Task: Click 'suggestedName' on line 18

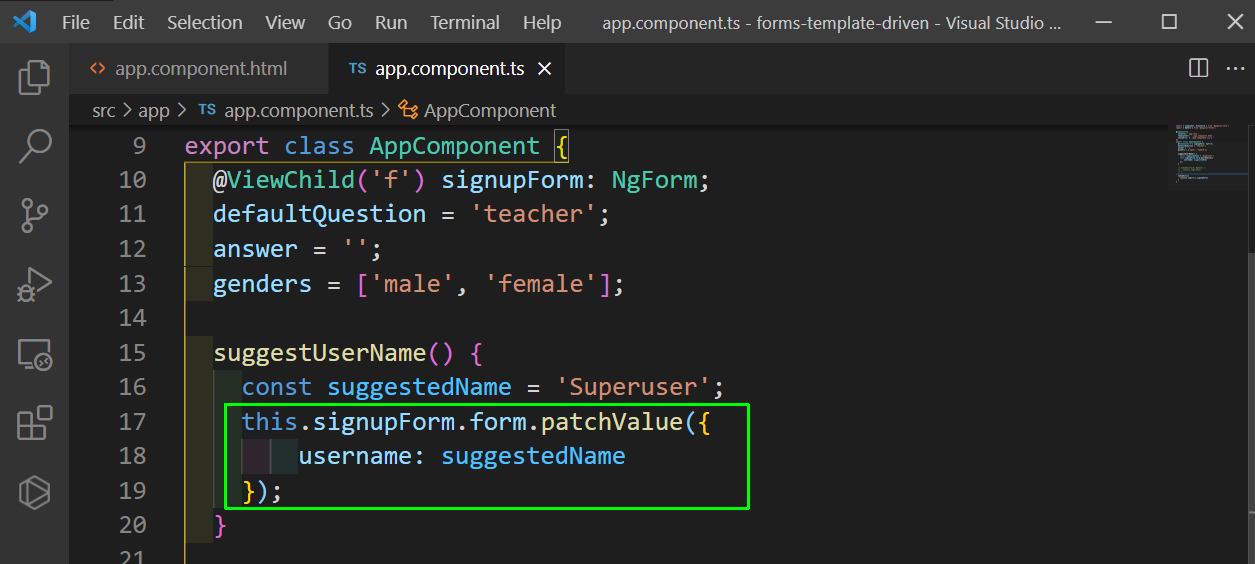Action: click(x=534, y=456)
